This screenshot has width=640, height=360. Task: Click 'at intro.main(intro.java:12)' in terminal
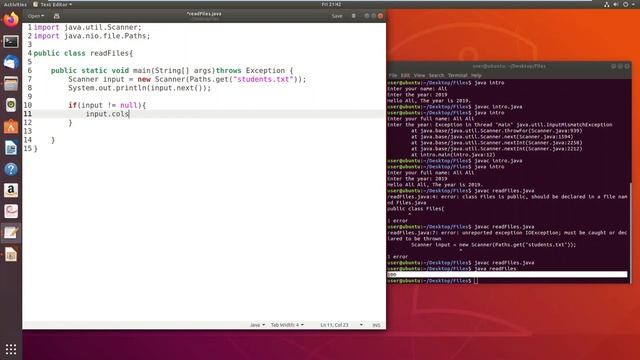tap(453, 155)
